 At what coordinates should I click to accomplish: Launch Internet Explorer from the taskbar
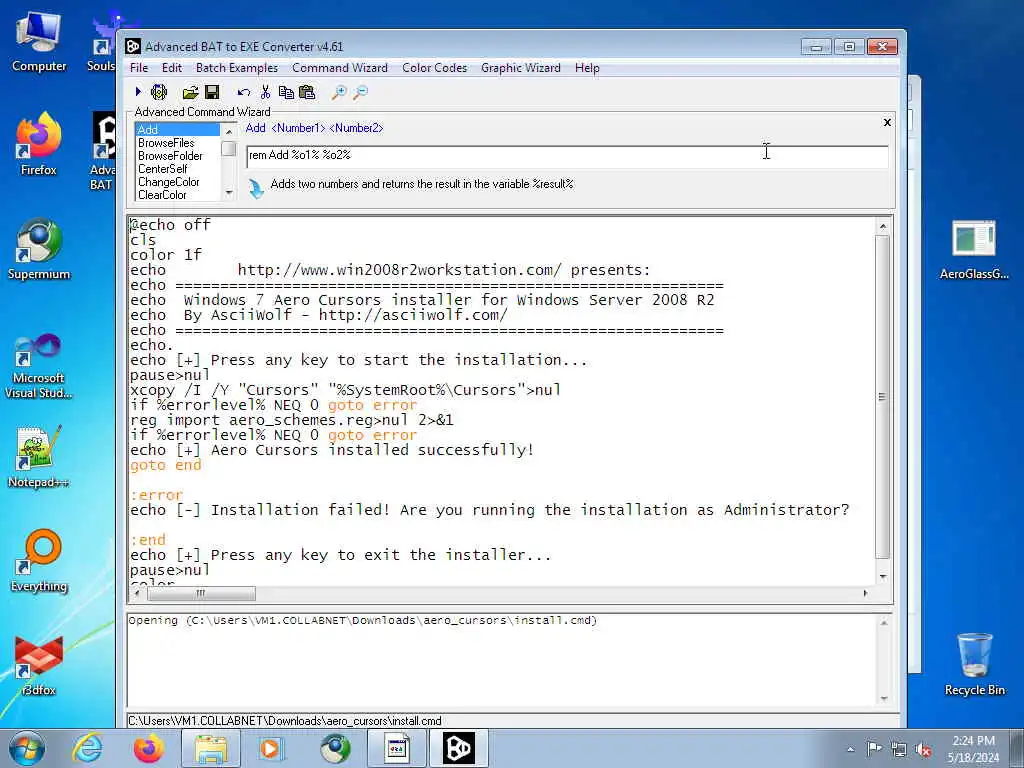(x=87, y=748)
